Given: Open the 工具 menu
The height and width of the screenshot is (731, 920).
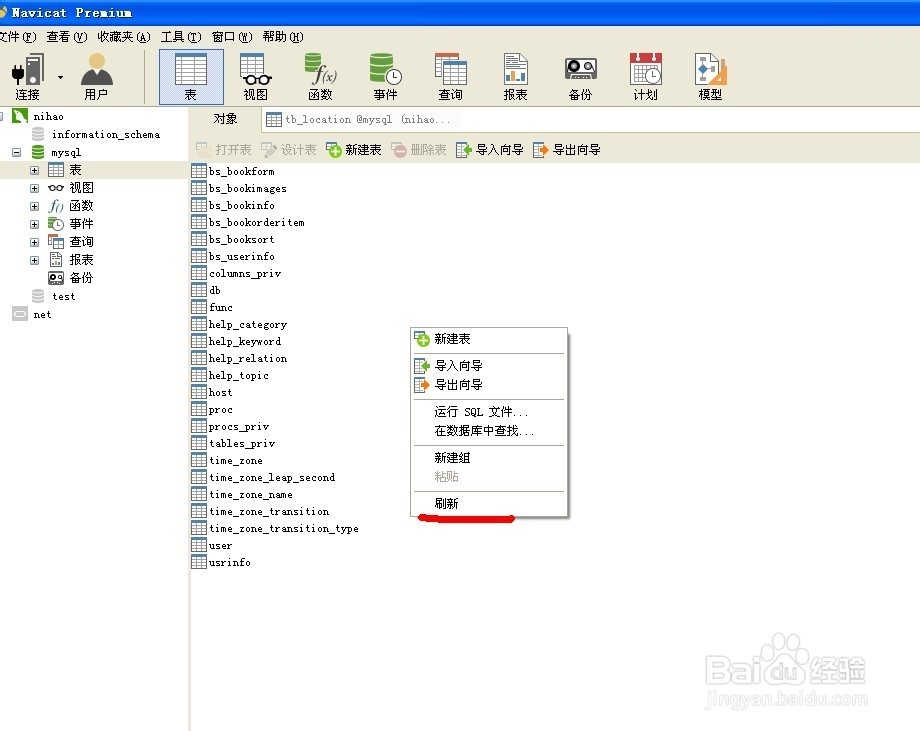Looking at the screenshot, I should tap(181, 37).
